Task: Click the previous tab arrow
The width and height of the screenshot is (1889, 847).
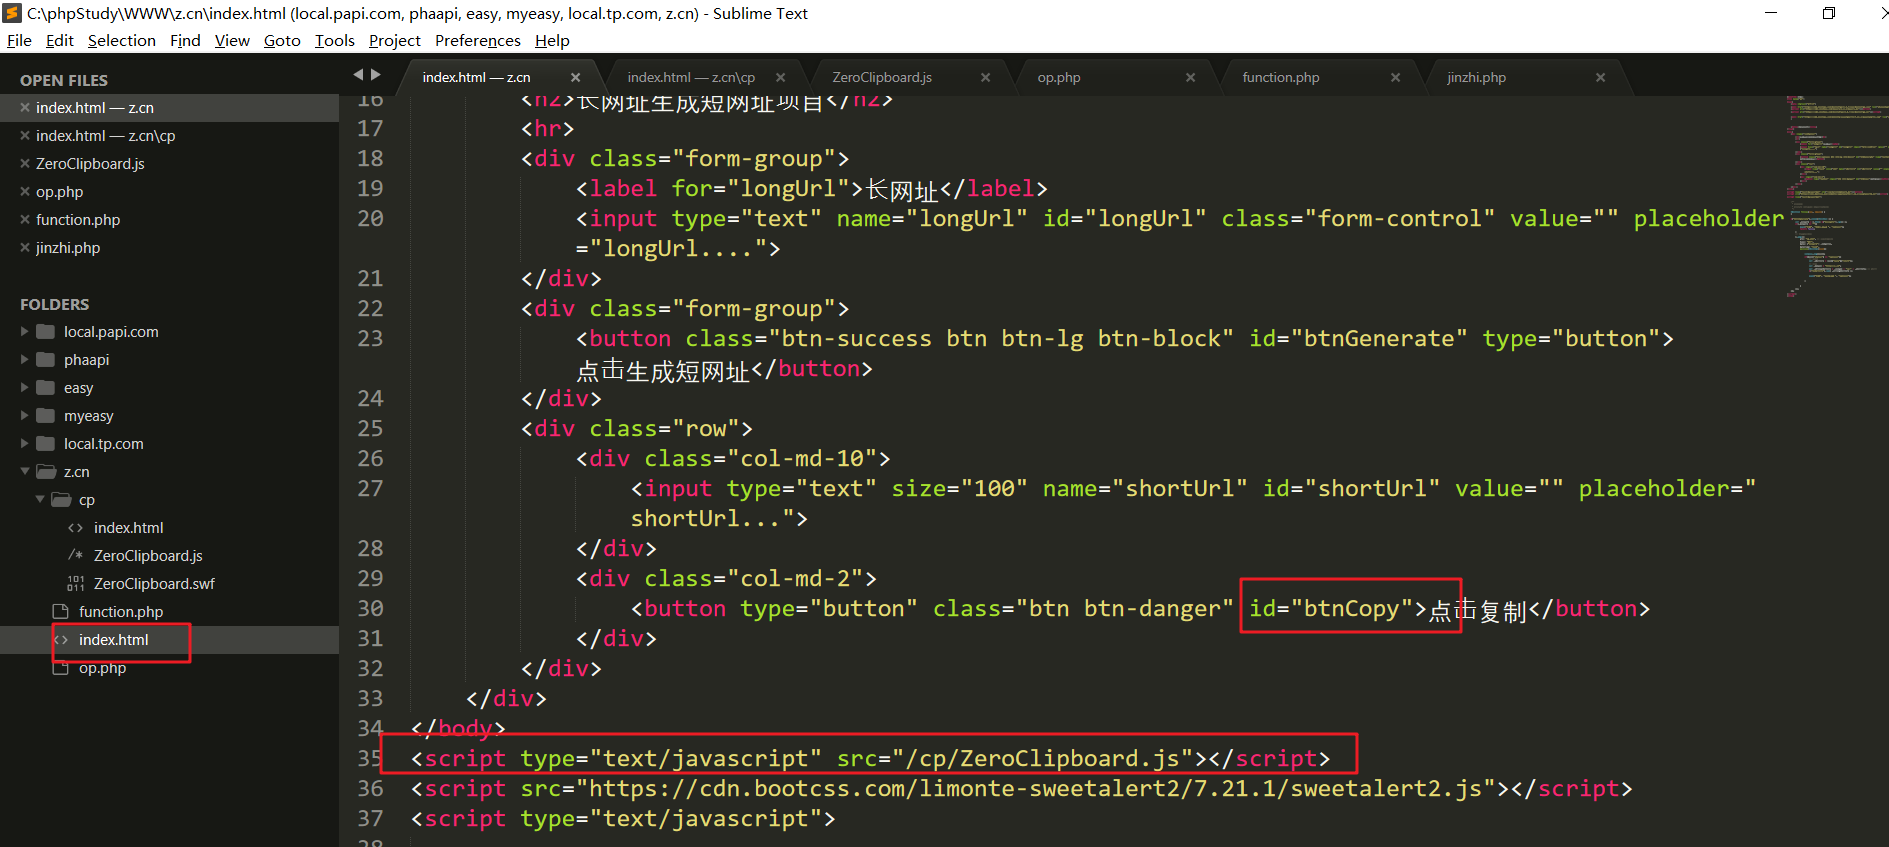Action: tap(358, 75)
